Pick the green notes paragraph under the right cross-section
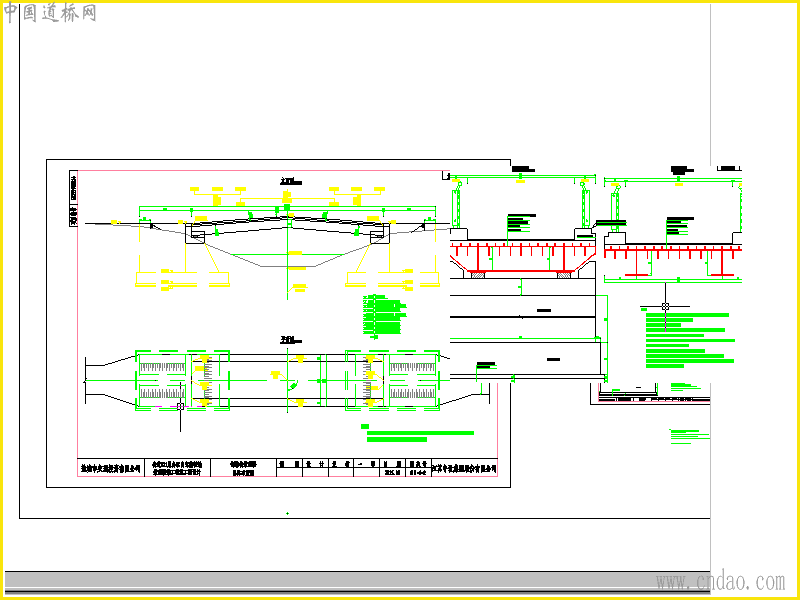Image resolution: width=800 pixels, height=600 pixels. click(690, 340)
